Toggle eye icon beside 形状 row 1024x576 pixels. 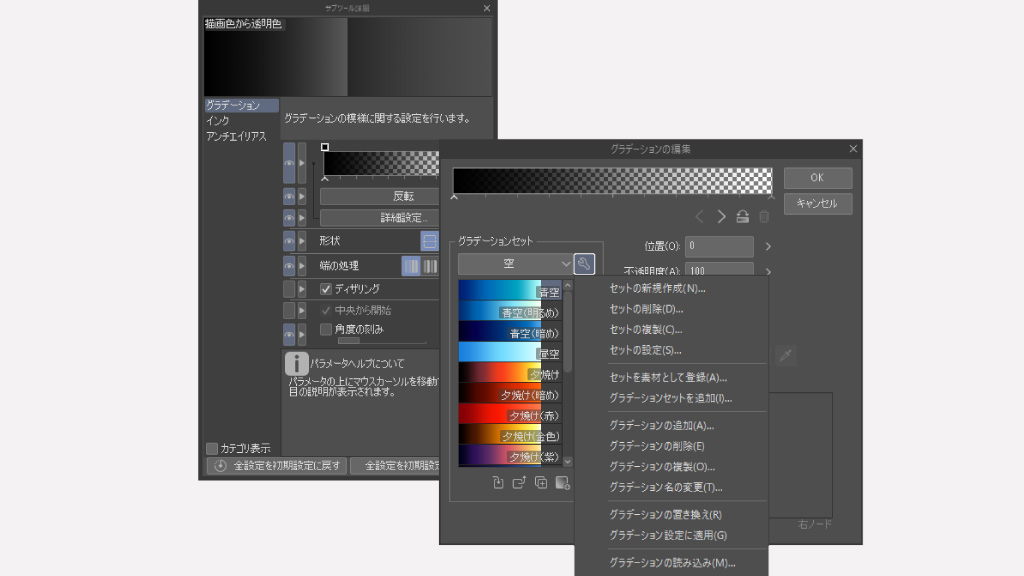coord(289,241)
